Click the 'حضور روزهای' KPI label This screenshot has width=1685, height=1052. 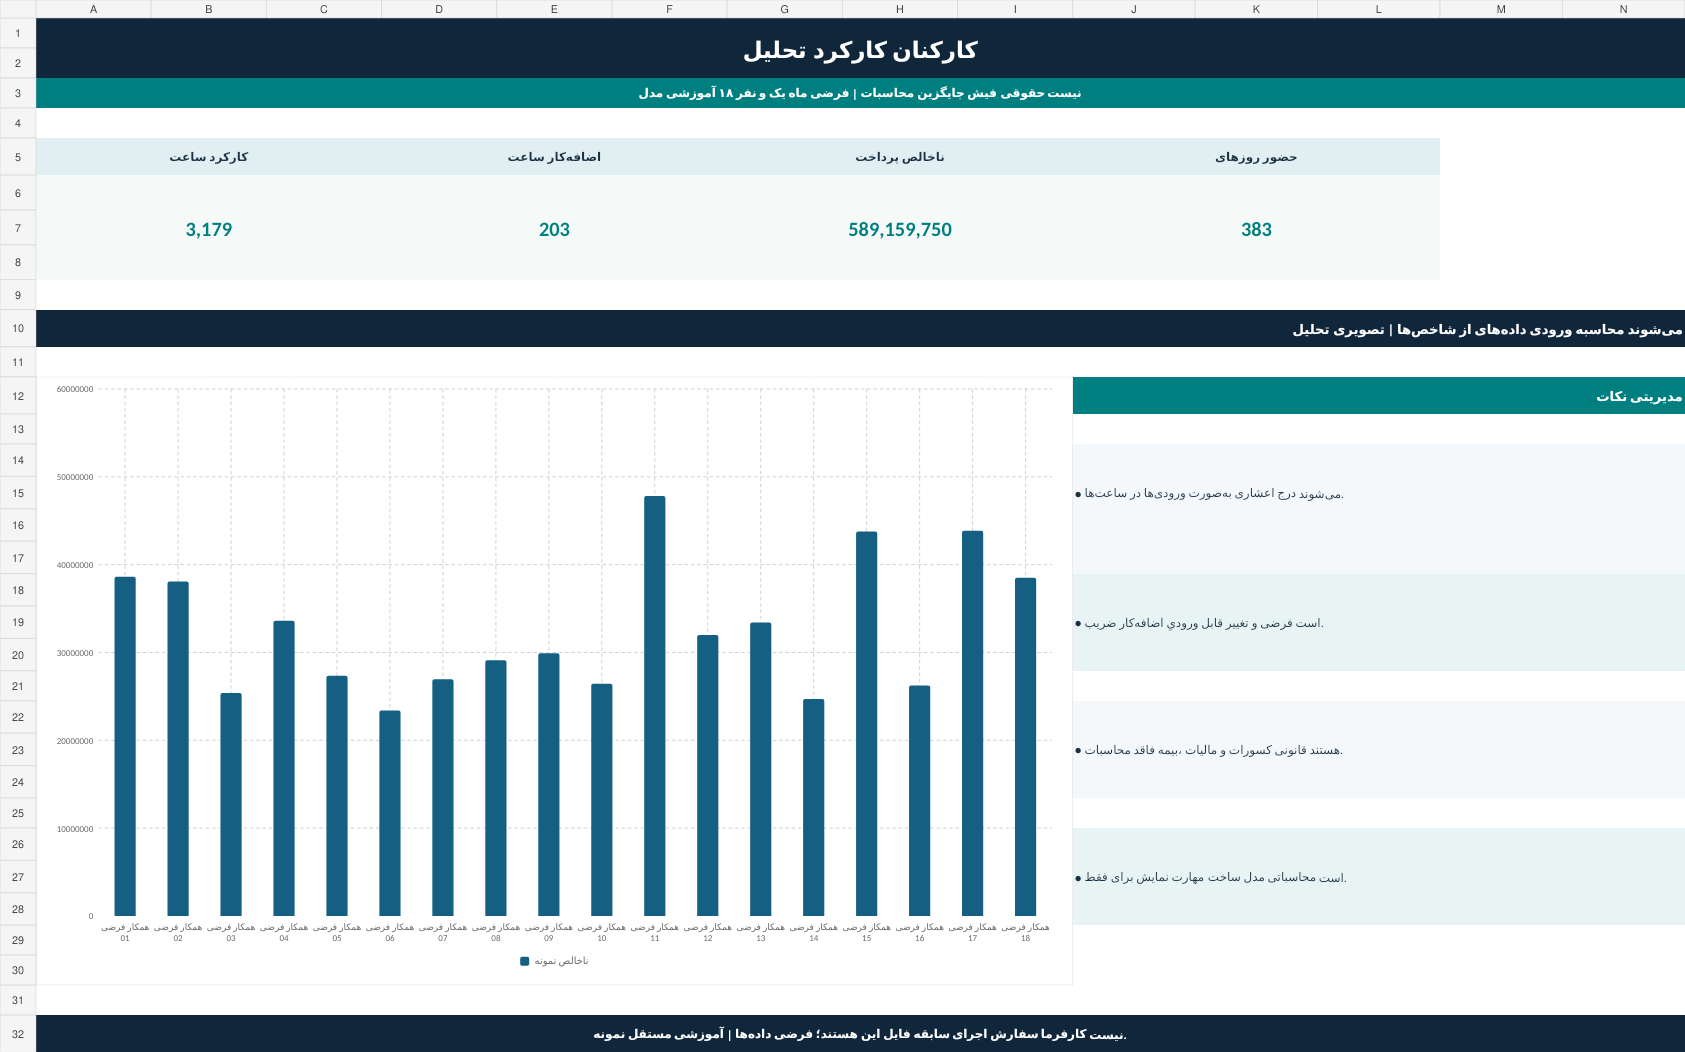click(x=1256, y=157)
